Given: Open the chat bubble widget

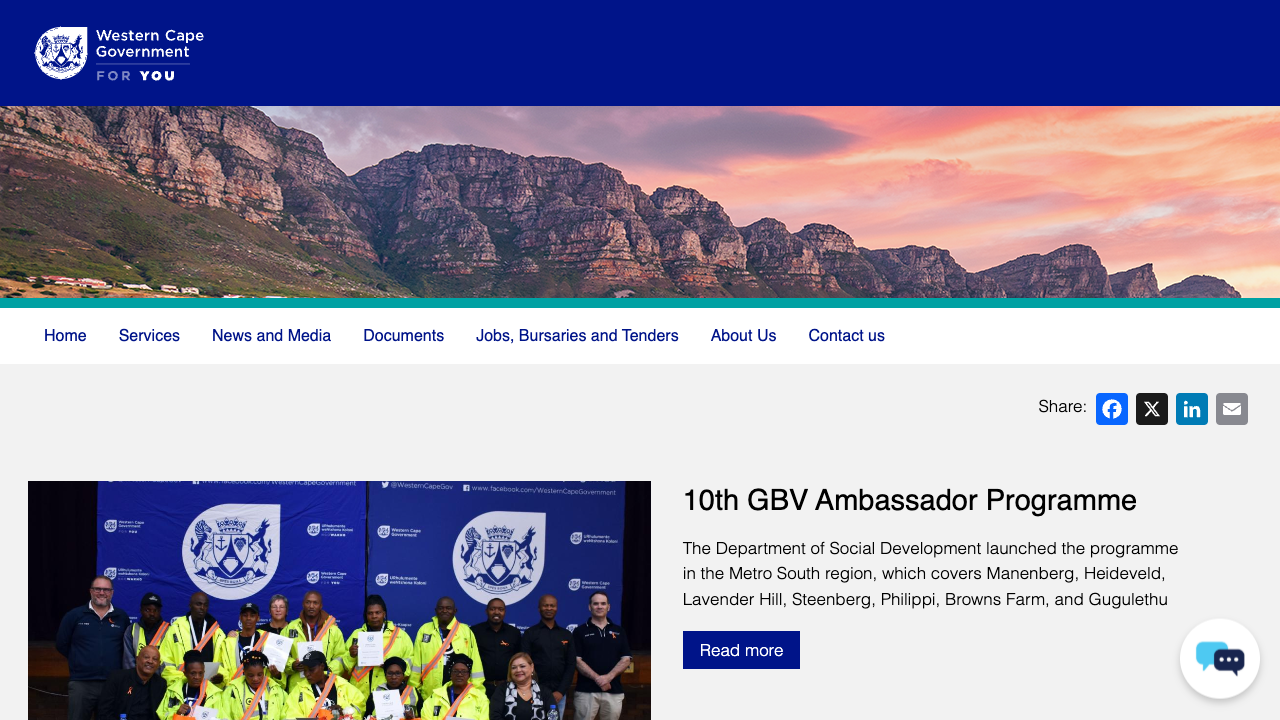Looking at the screenshot, I should click(x=1219, y=658).
